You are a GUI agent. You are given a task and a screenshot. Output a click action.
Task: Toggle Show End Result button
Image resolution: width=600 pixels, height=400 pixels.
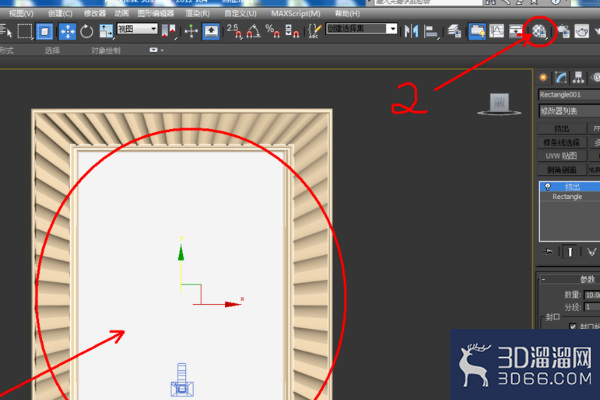(x=570, y=251)
